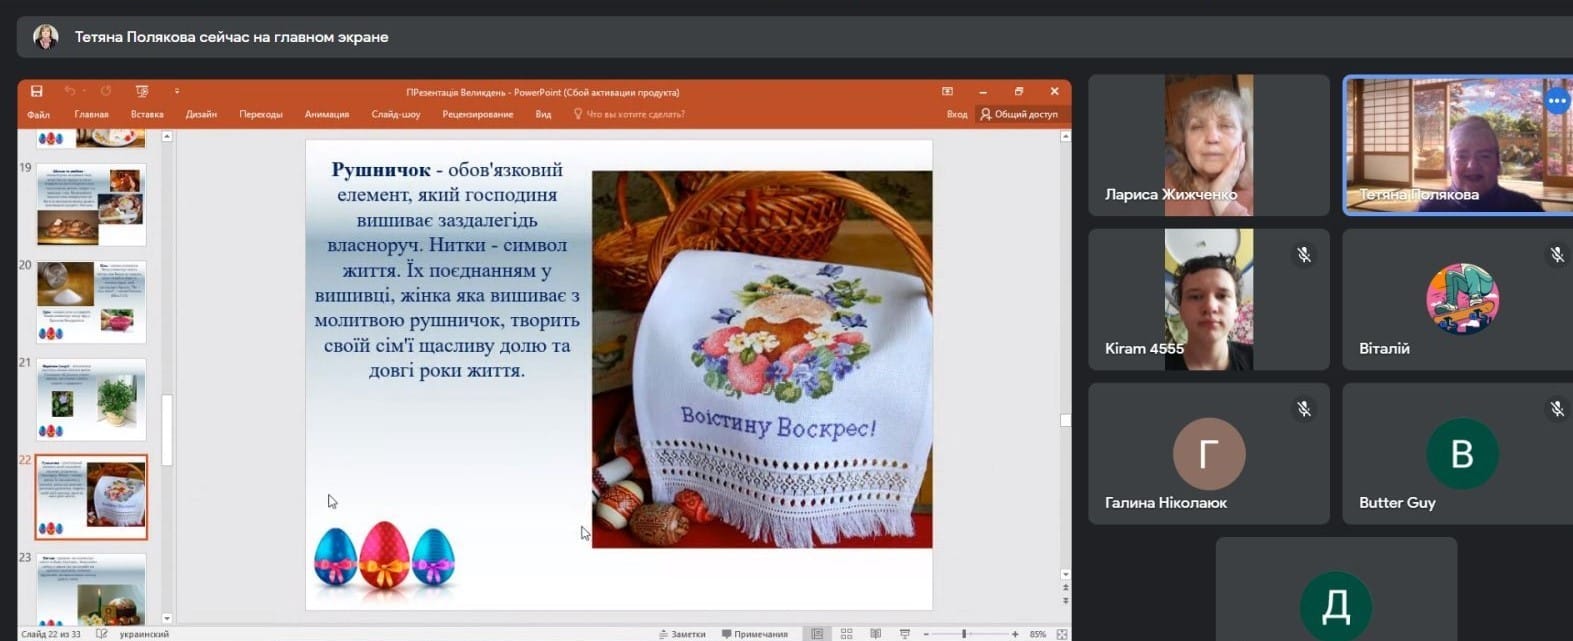Viewport: 1573px width, 641px height.
Task: Open Customize Quick Access Toolbar dropdown
Action: click(x=177, y=91)
